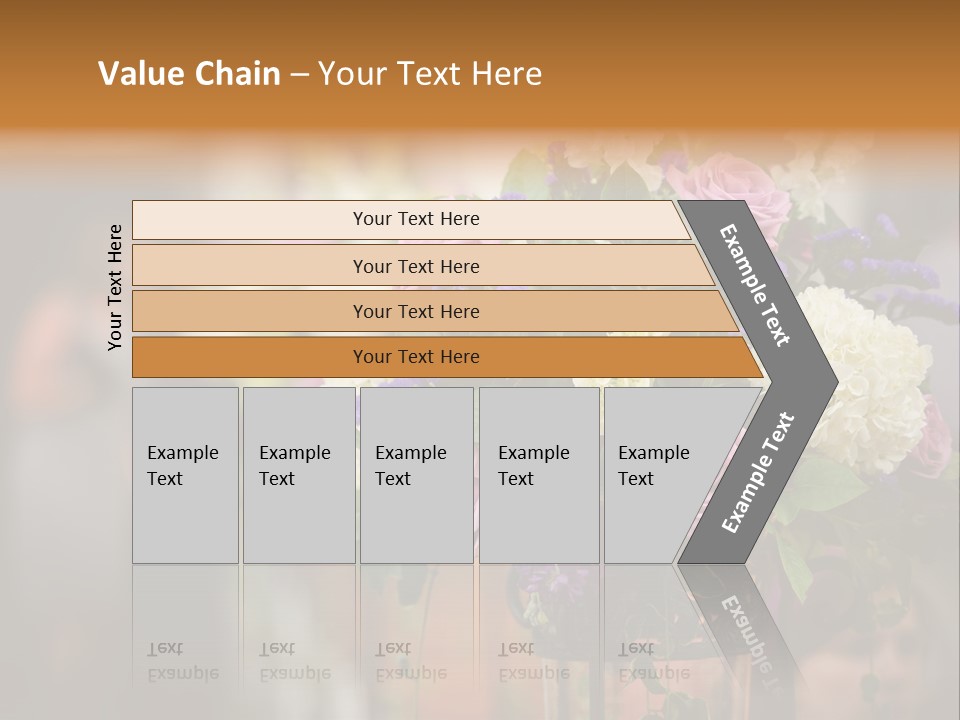960x720 pixels.
Task: Select the topmost lightest "Your Text Here" bar
Action: pos(415,219)
